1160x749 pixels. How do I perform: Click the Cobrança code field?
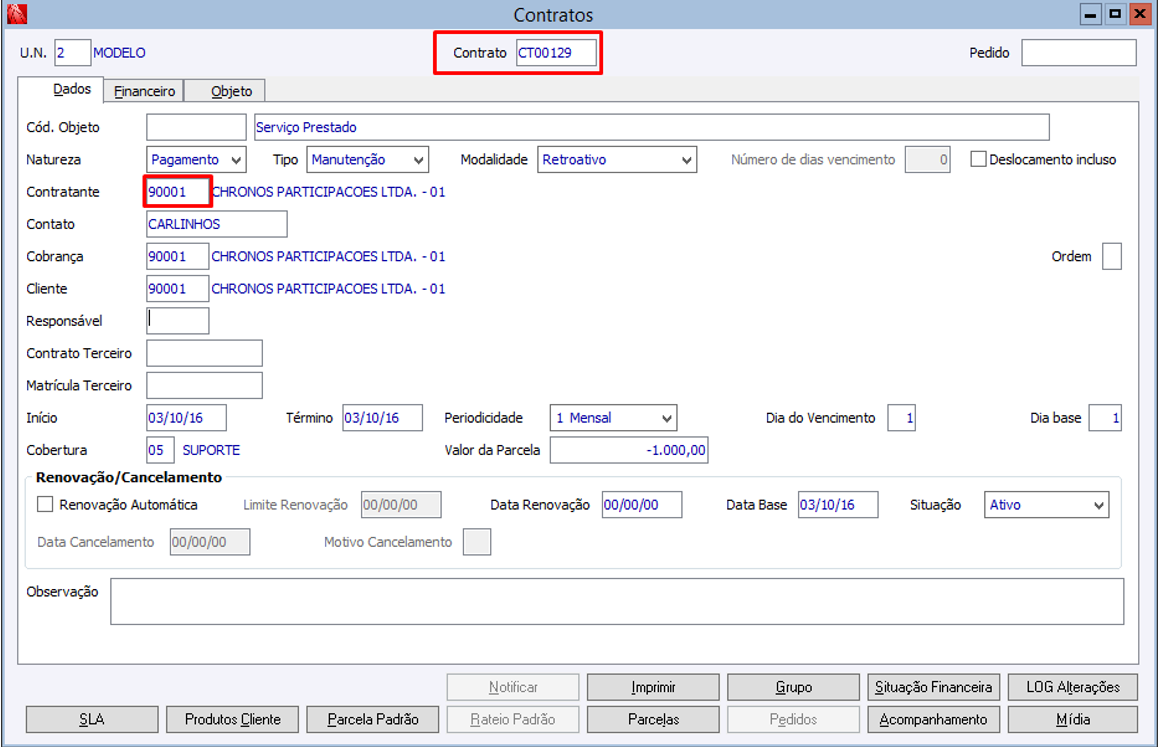[178, 256]
